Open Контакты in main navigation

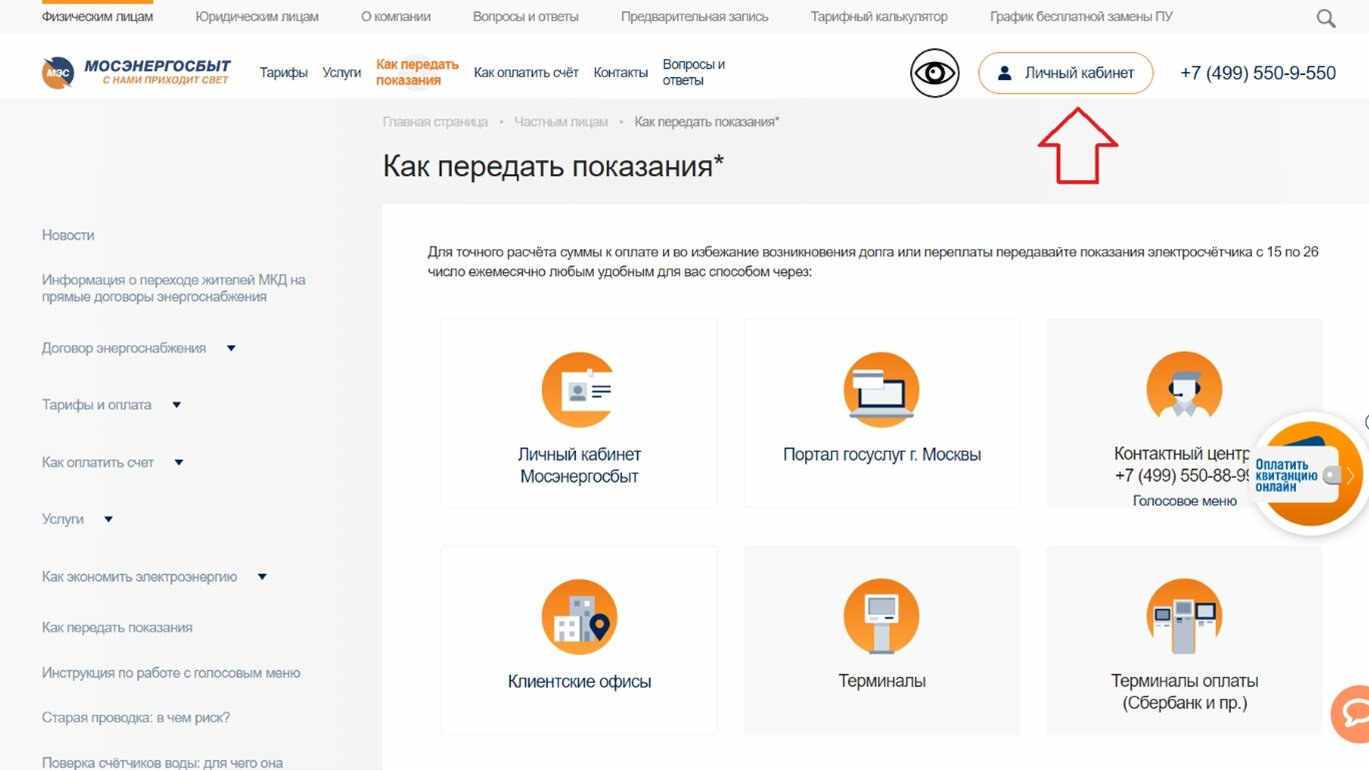(x=621, y=72)
